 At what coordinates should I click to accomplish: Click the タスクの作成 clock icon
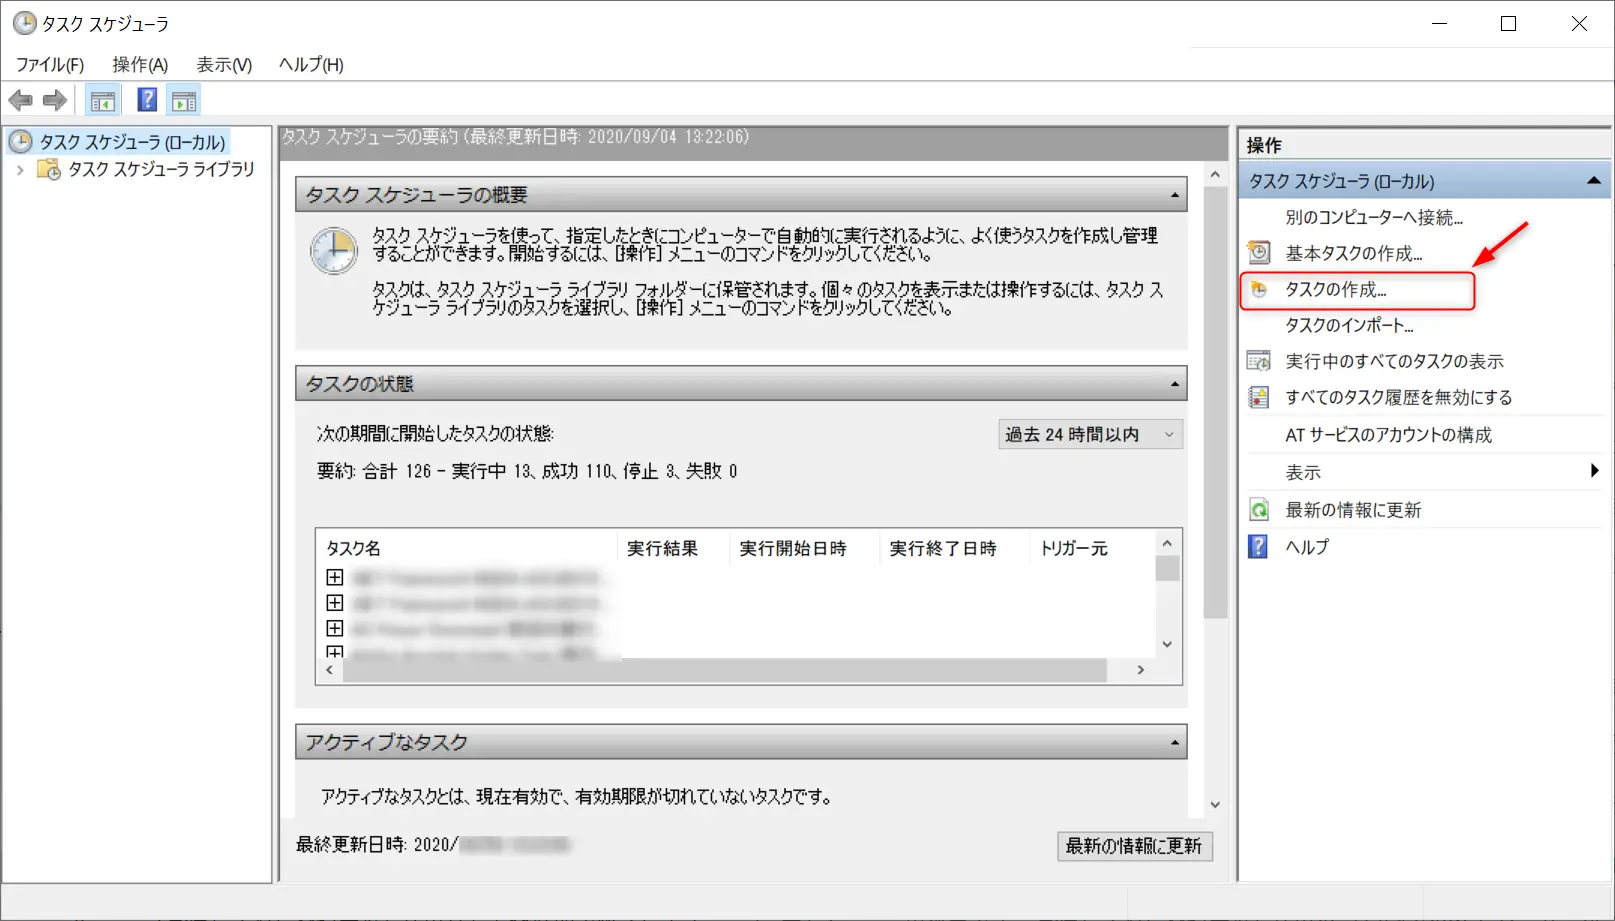pyautogui.click(x=1259, y=290)
